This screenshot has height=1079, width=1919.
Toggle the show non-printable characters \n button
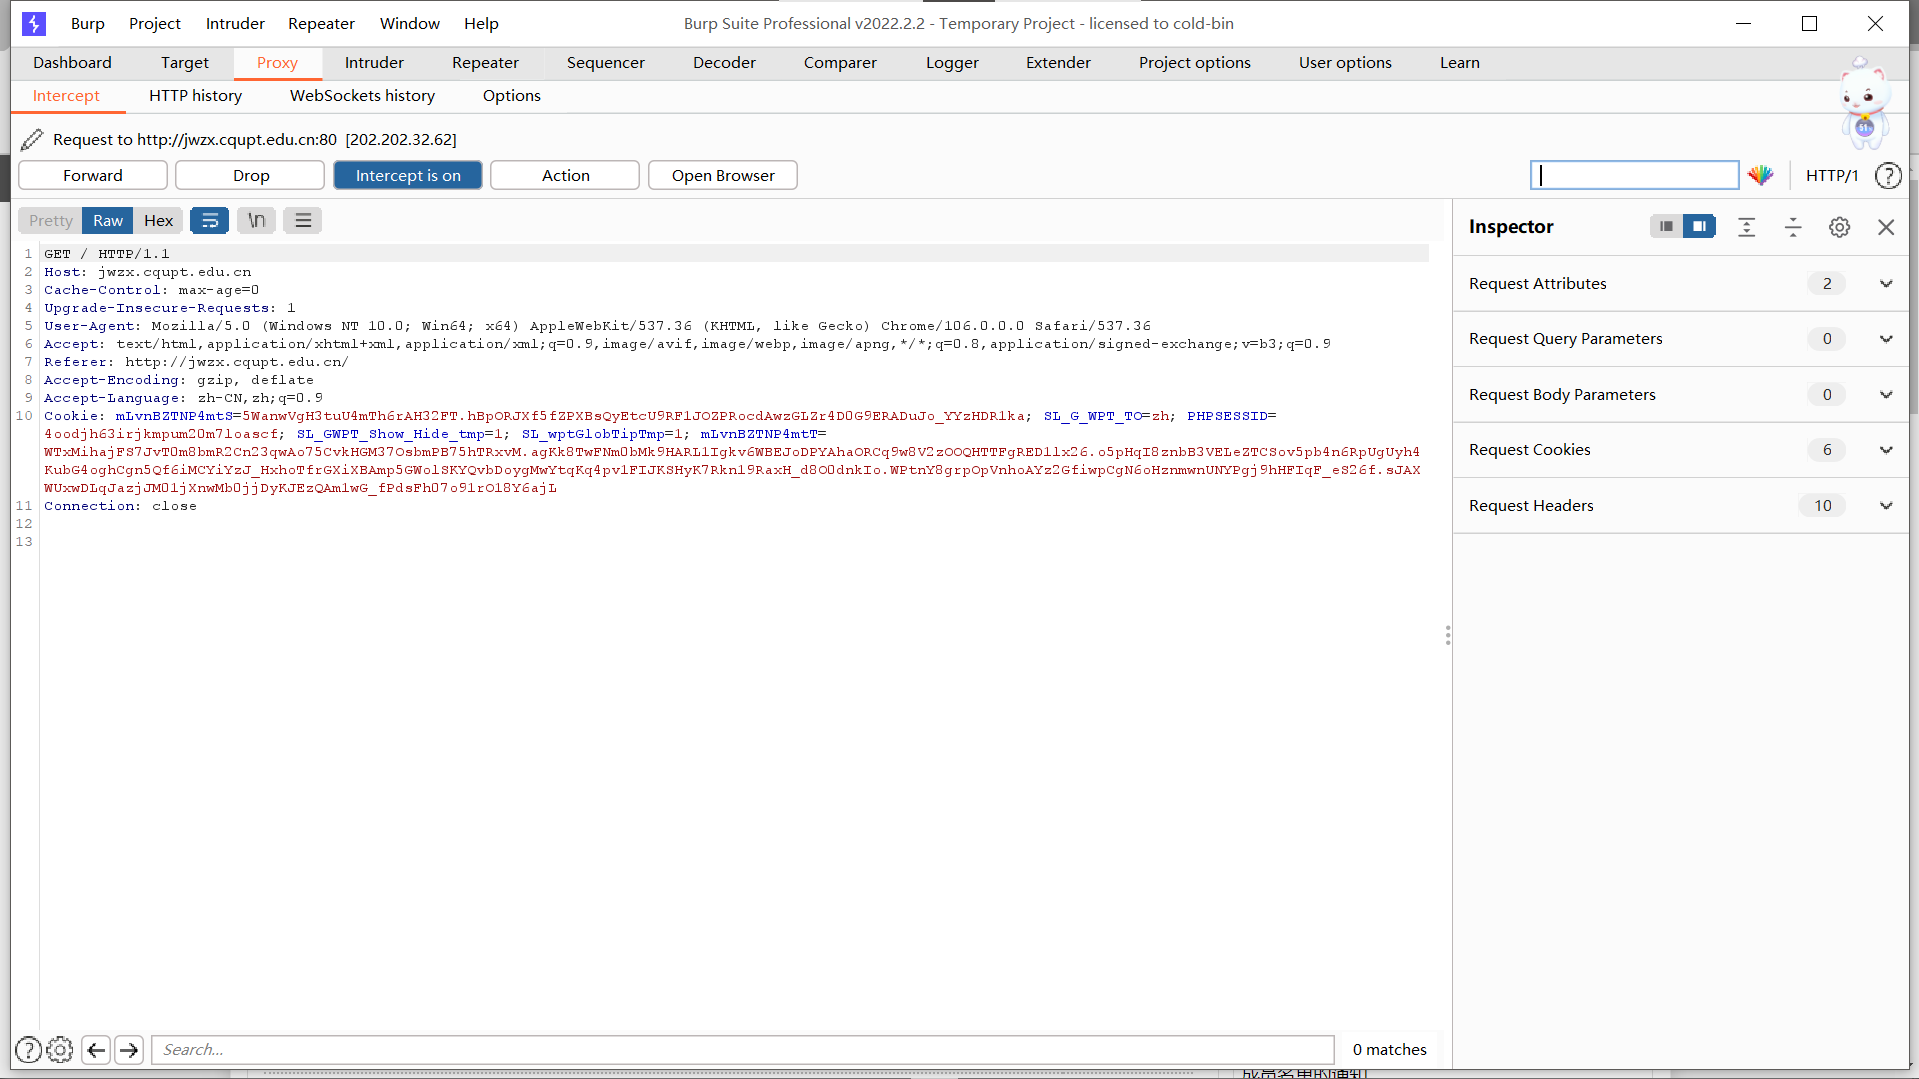point(257,220)
